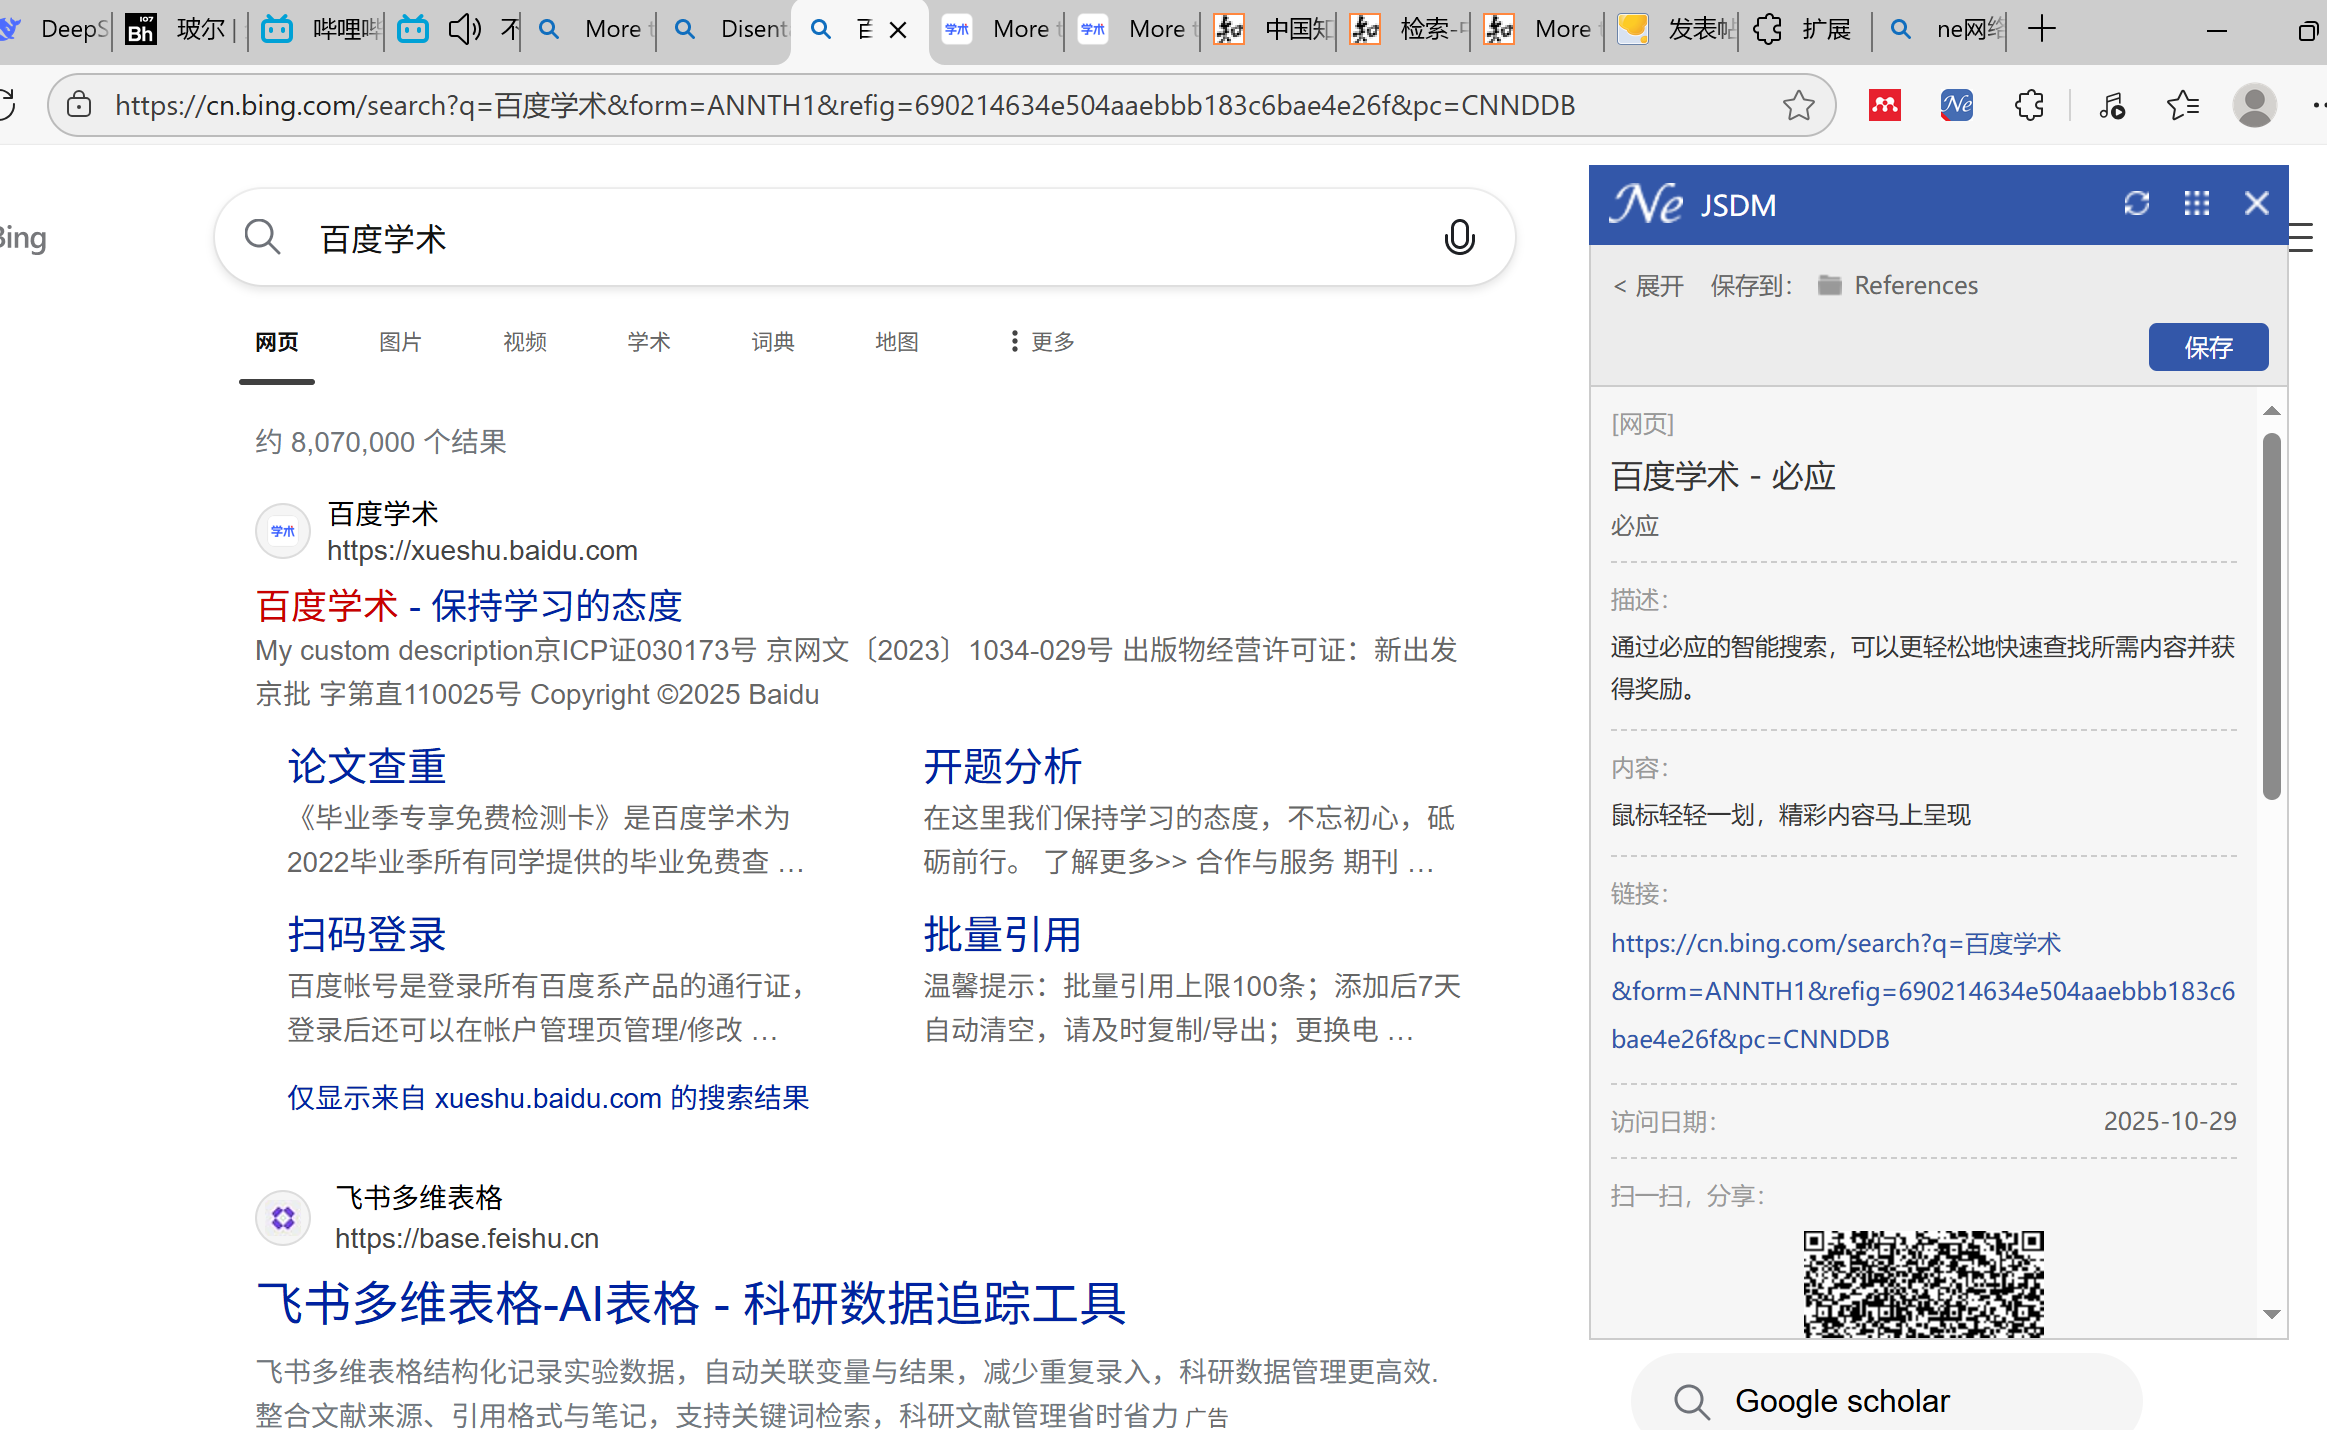This screenshot has height=1430, width=2327.
Task: Close the JSDM side panel
Action: click(2256, 204)
